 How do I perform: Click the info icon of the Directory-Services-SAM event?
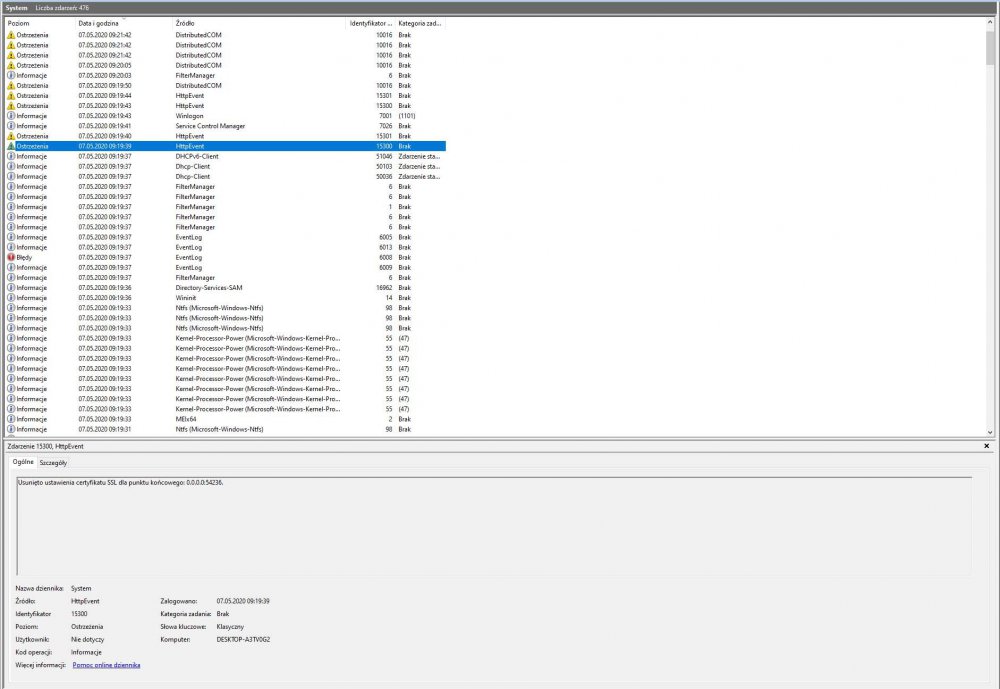point(11,288)
